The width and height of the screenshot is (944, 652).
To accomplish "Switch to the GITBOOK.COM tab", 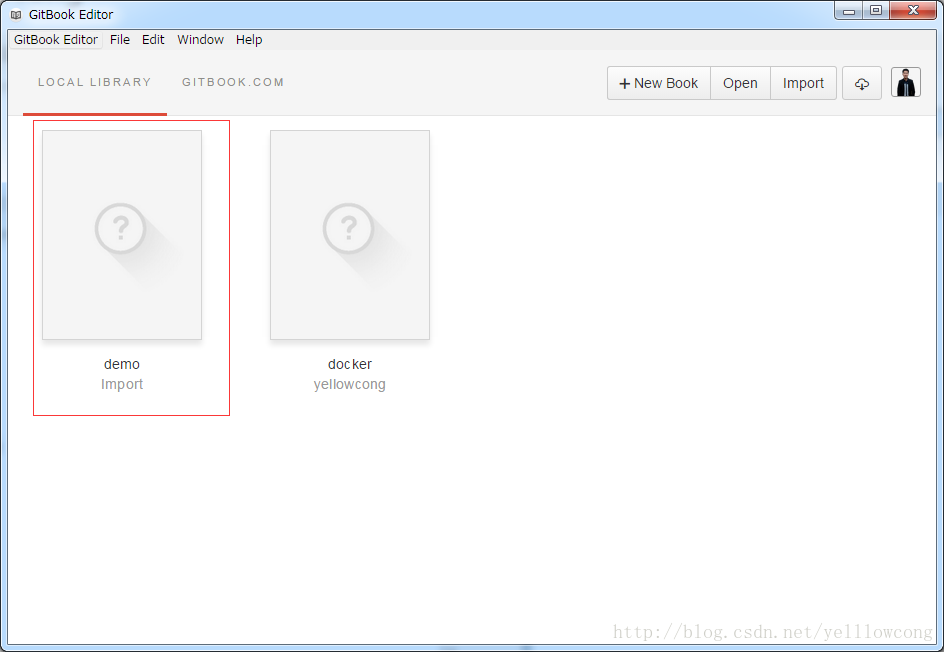I will (233, 82).
